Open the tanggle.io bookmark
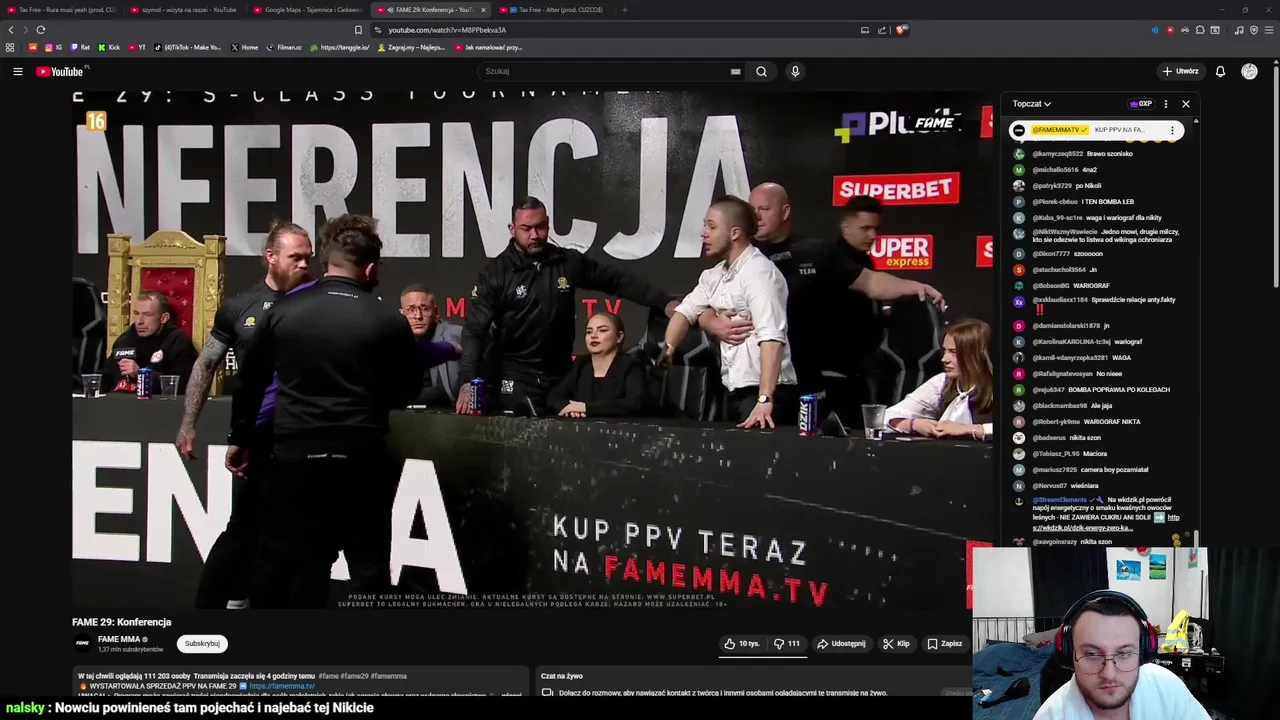Viewport: 1280px width, 720px height. point(340,47)
